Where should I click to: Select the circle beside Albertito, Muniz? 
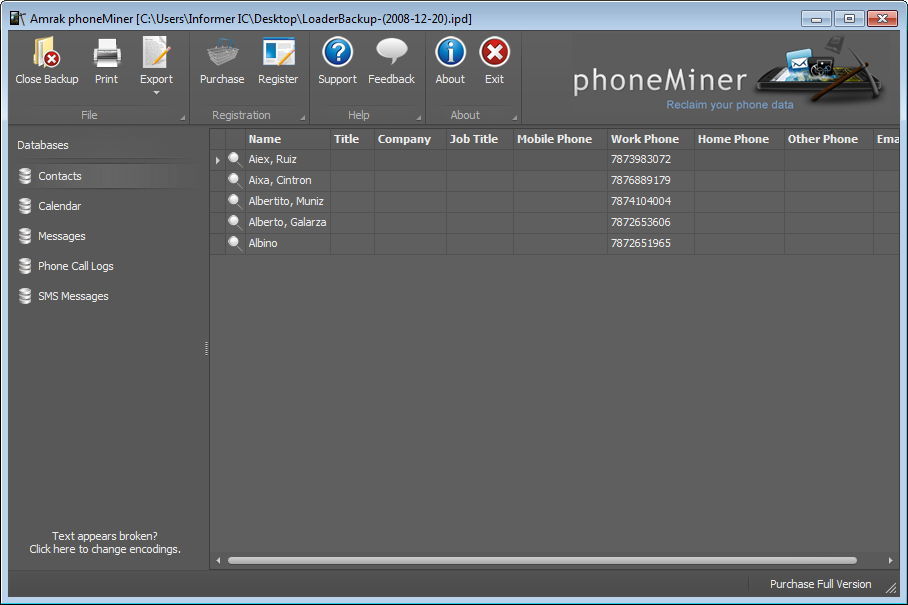(x=232, y=201)
